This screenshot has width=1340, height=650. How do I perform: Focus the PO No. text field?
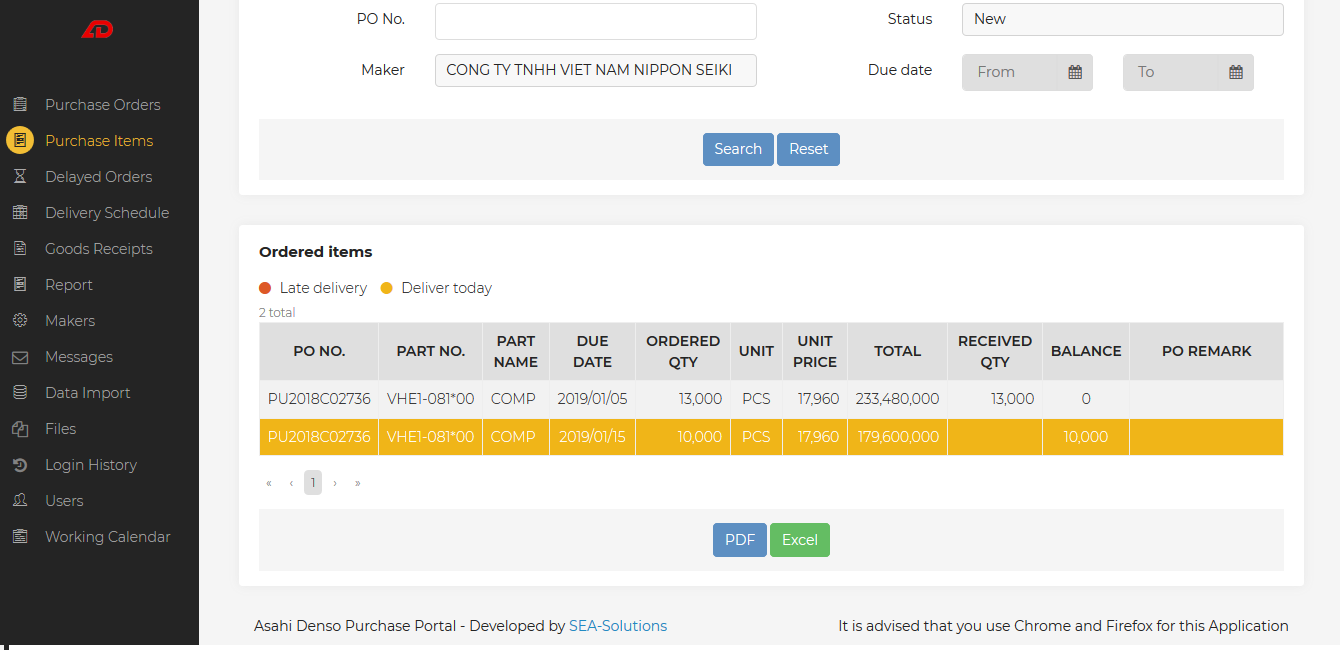tap(595, 21)
